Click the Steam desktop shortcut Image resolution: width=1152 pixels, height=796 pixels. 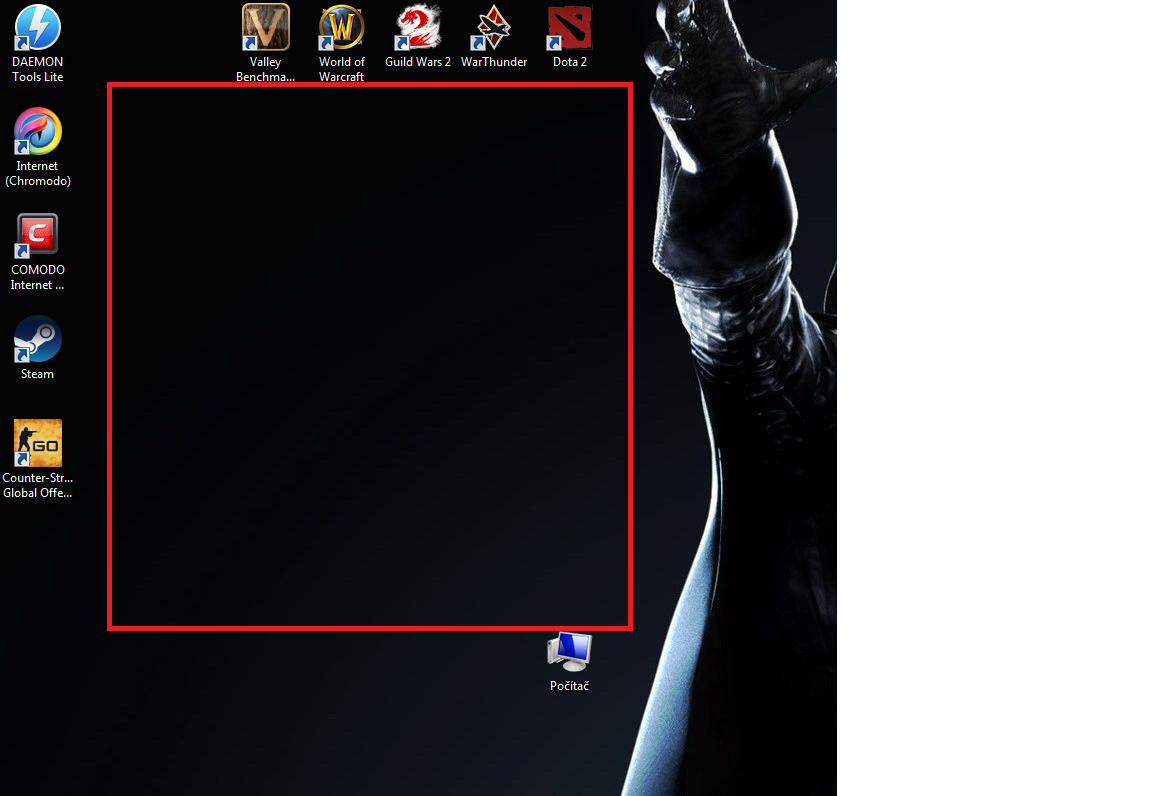[x=37, y=340]
